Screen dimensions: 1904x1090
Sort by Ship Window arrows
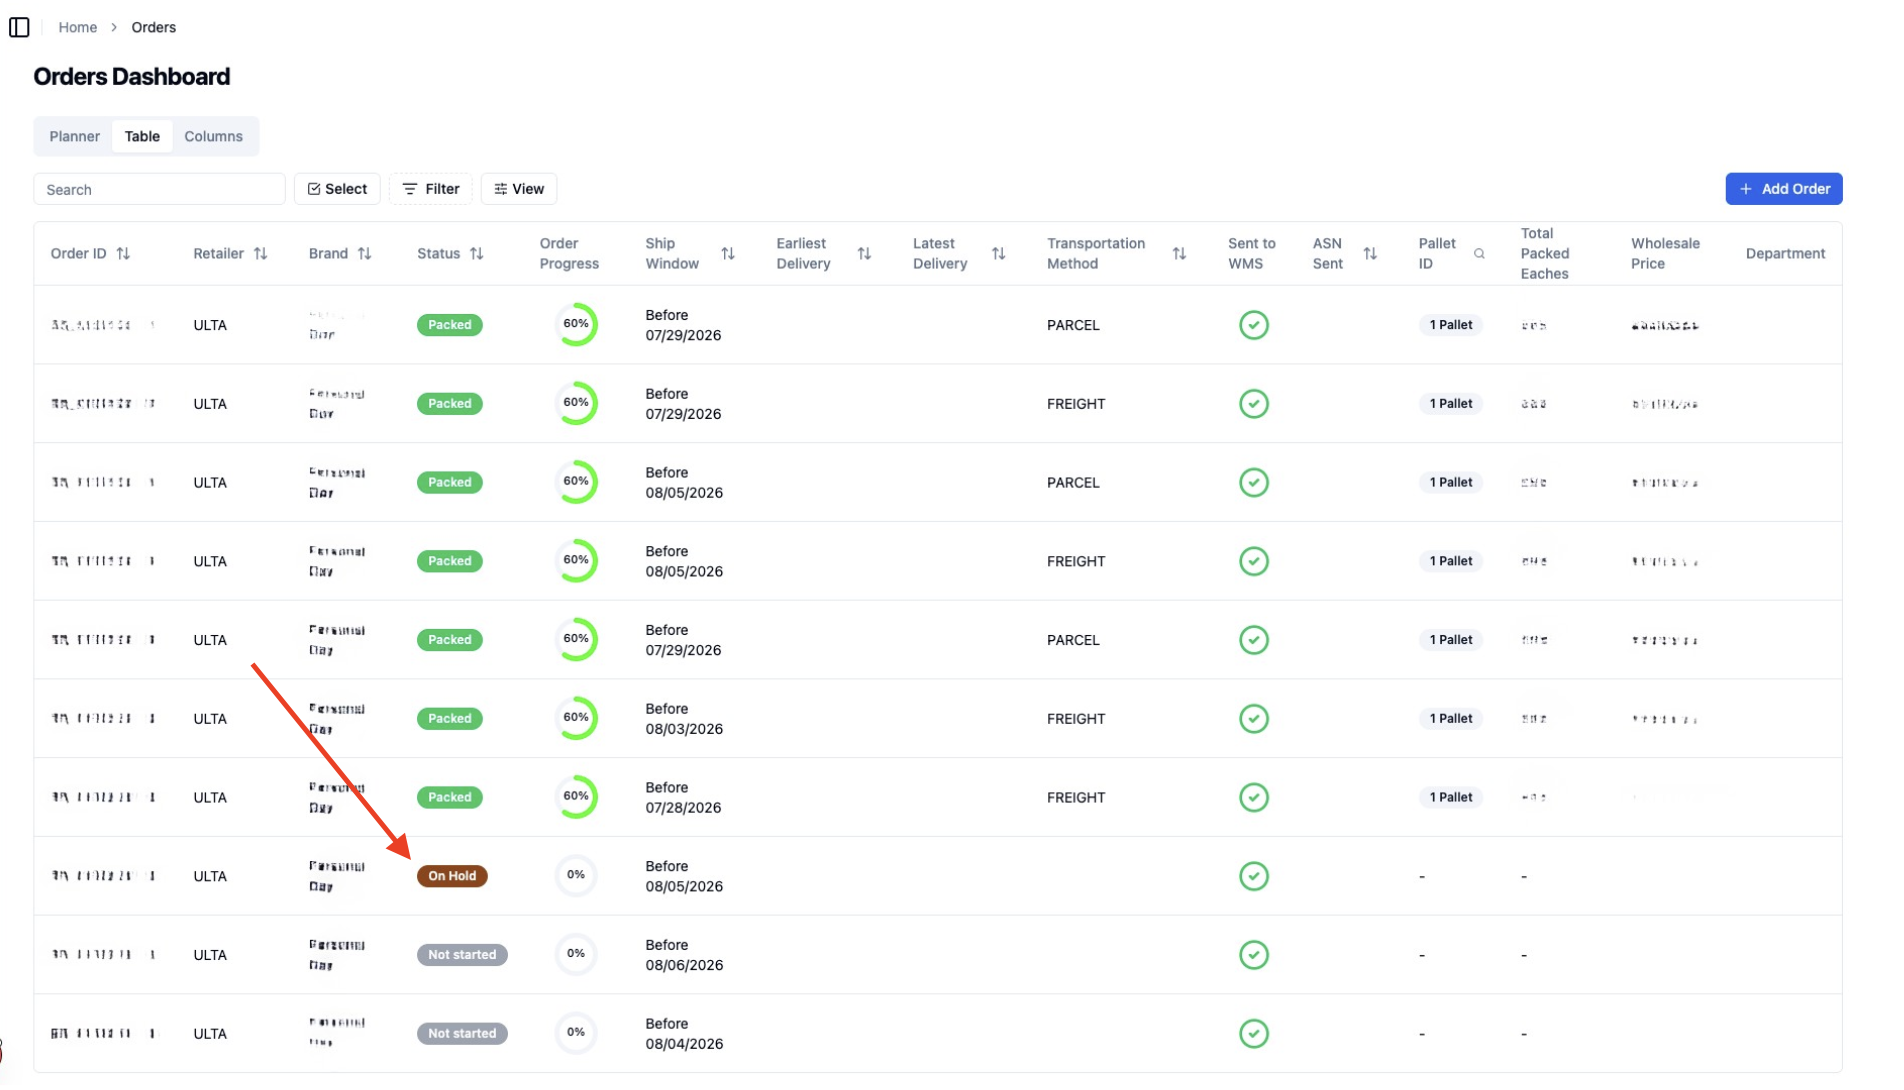click(728, 254)
